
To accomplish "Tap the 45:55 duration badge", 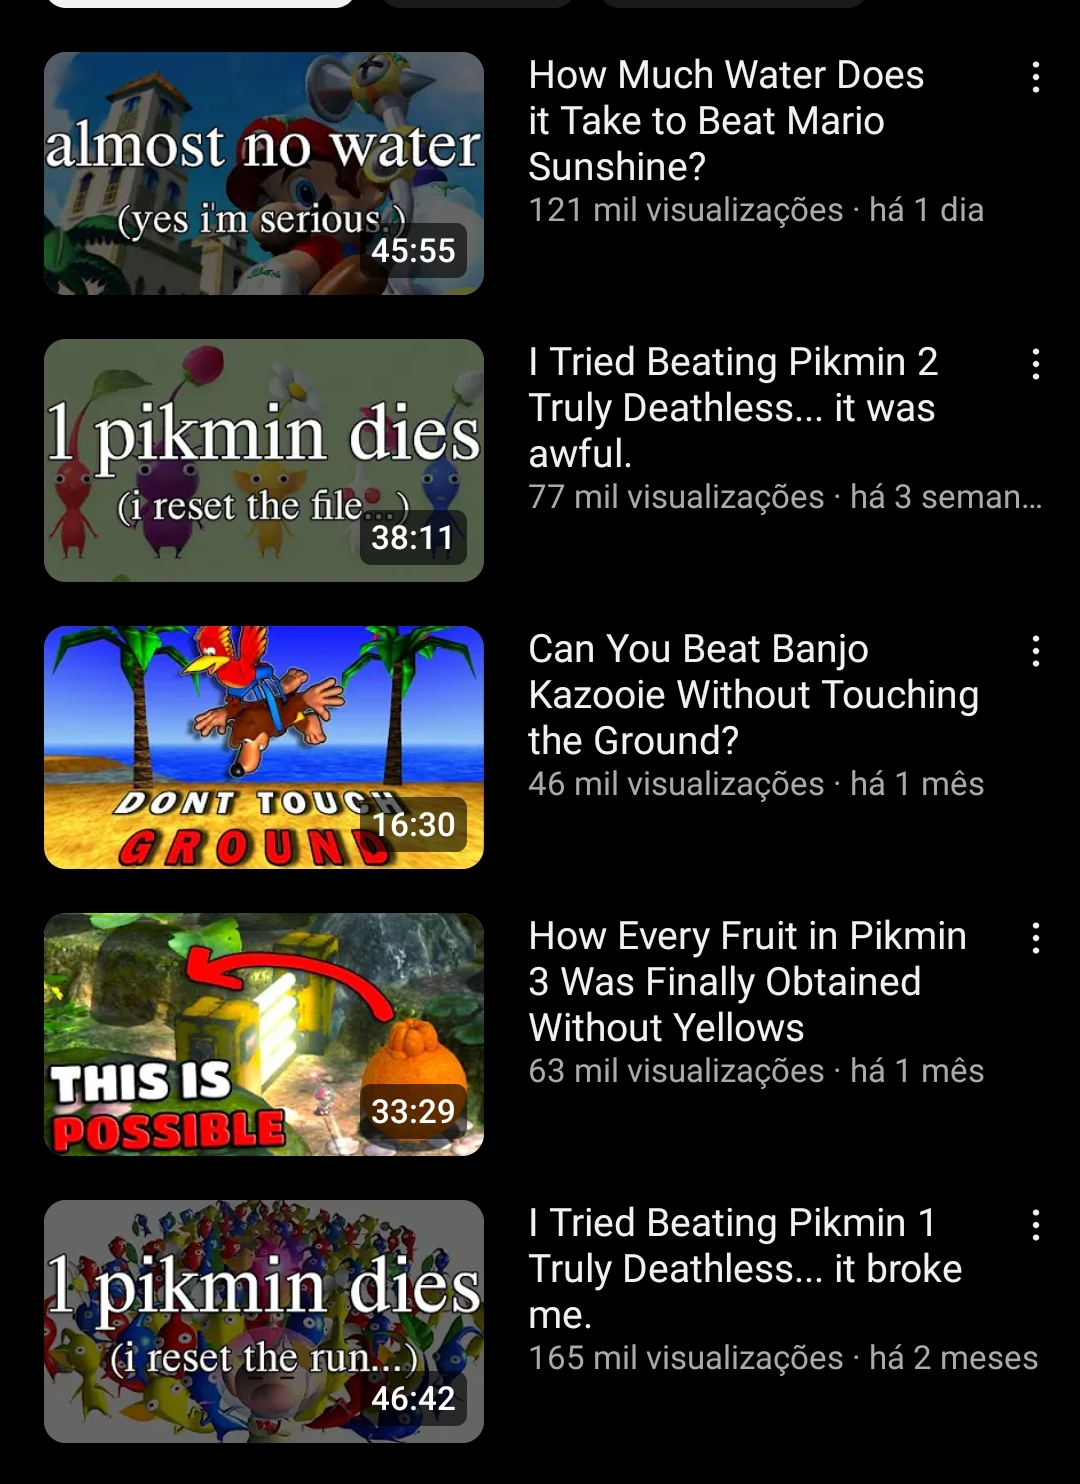I will (x=413, y=250).
